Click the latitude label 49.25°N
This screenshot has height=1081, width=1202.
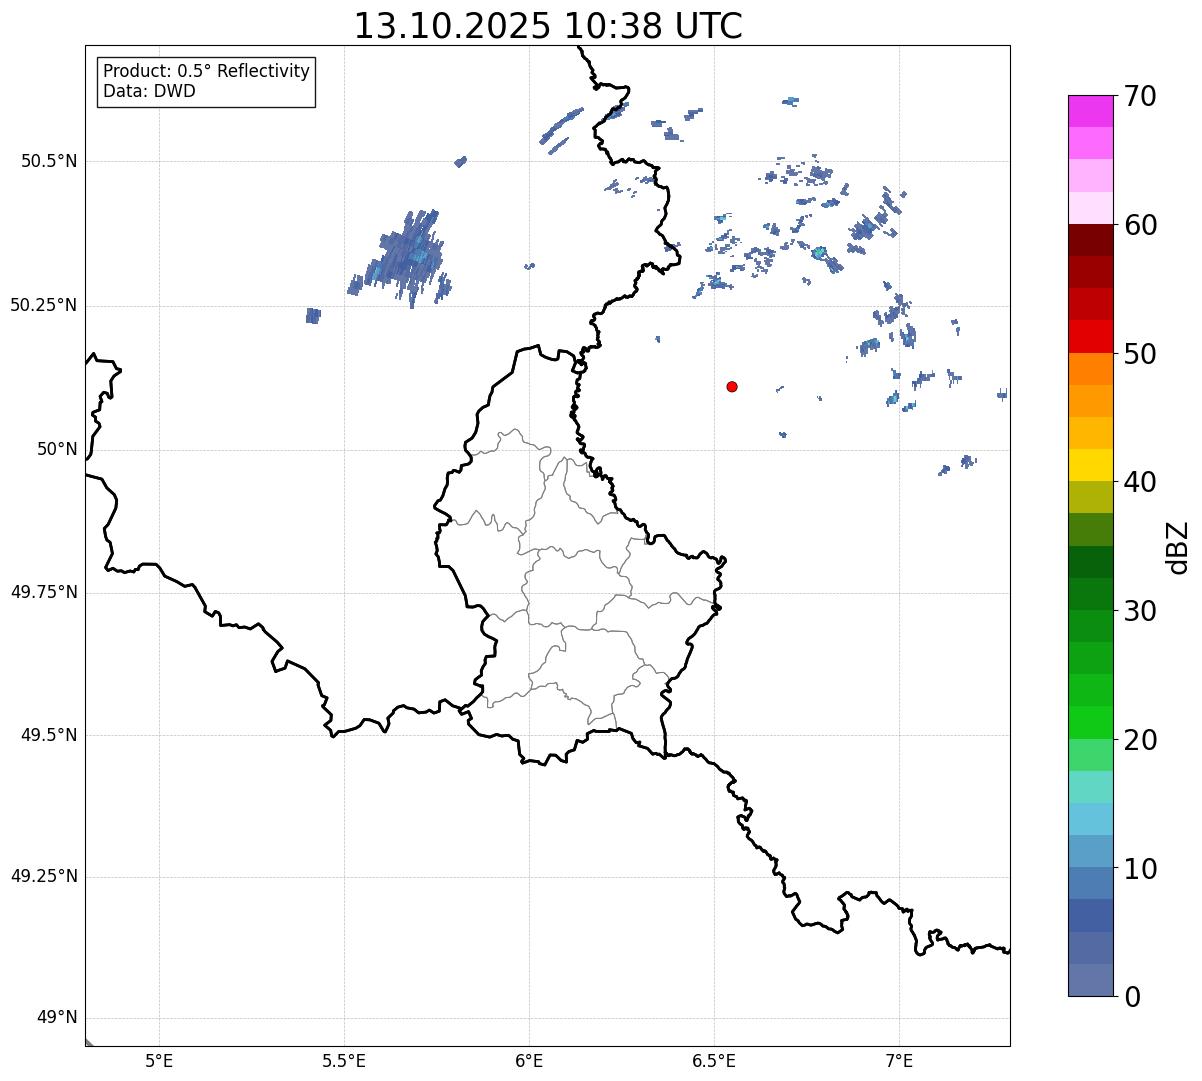(43, 876)
